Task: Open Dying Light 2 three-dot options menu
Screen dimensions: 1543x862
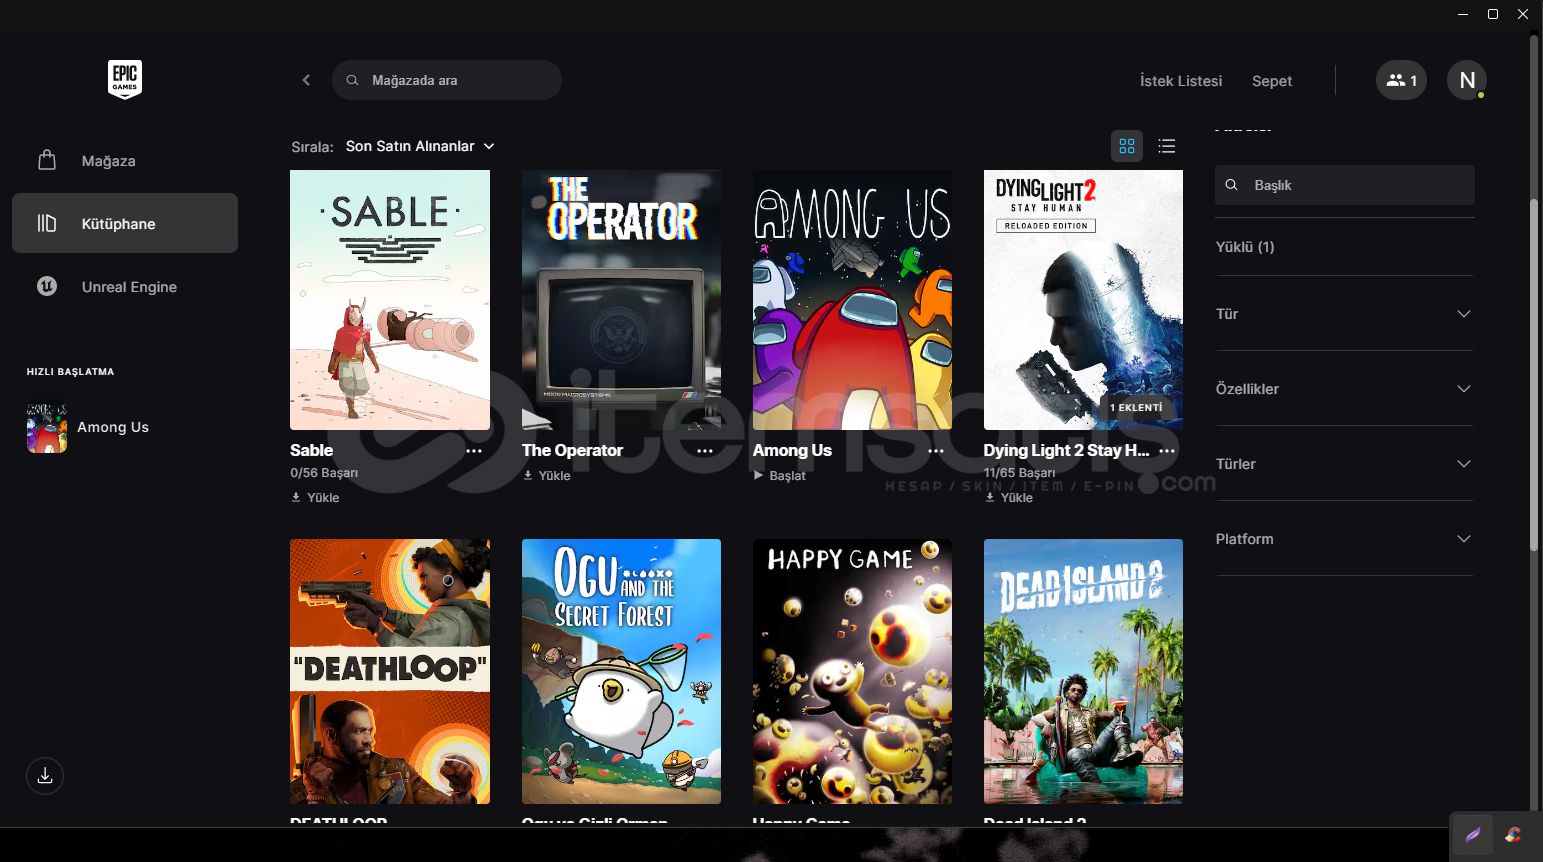Action: [x=1167, y=451]
